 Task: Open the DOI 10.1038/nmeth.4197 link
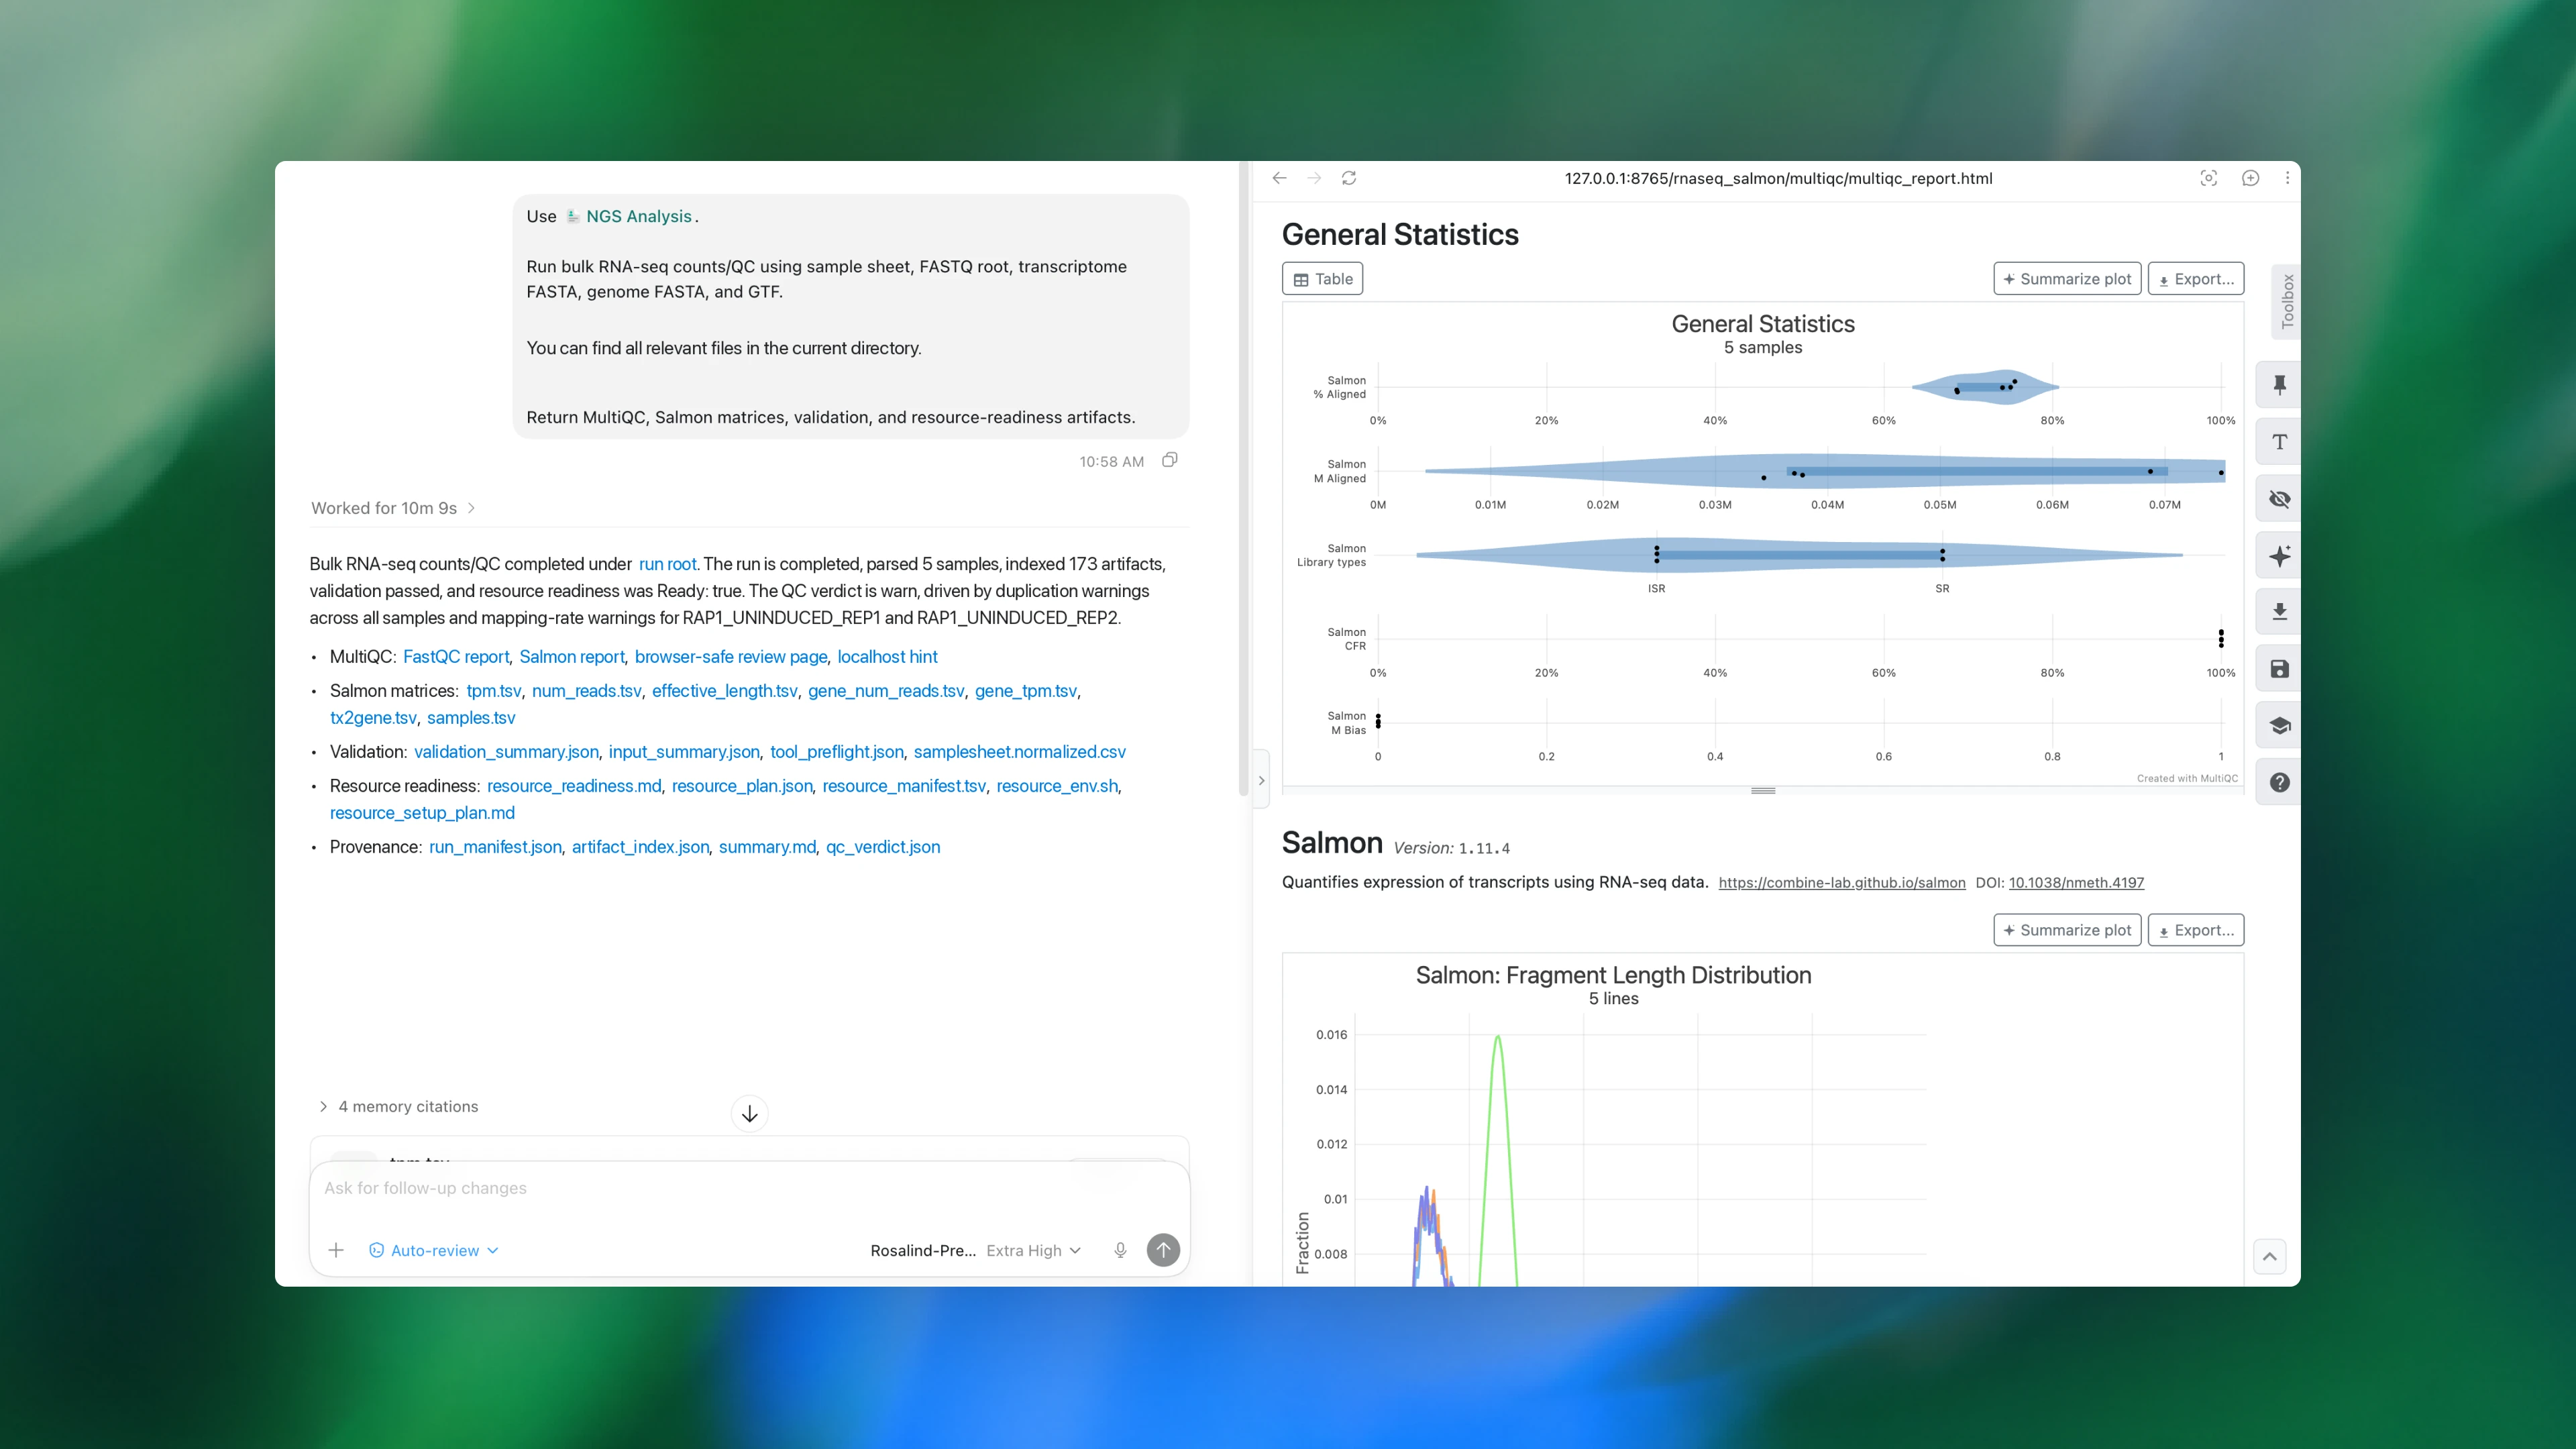pos(2076,883)
